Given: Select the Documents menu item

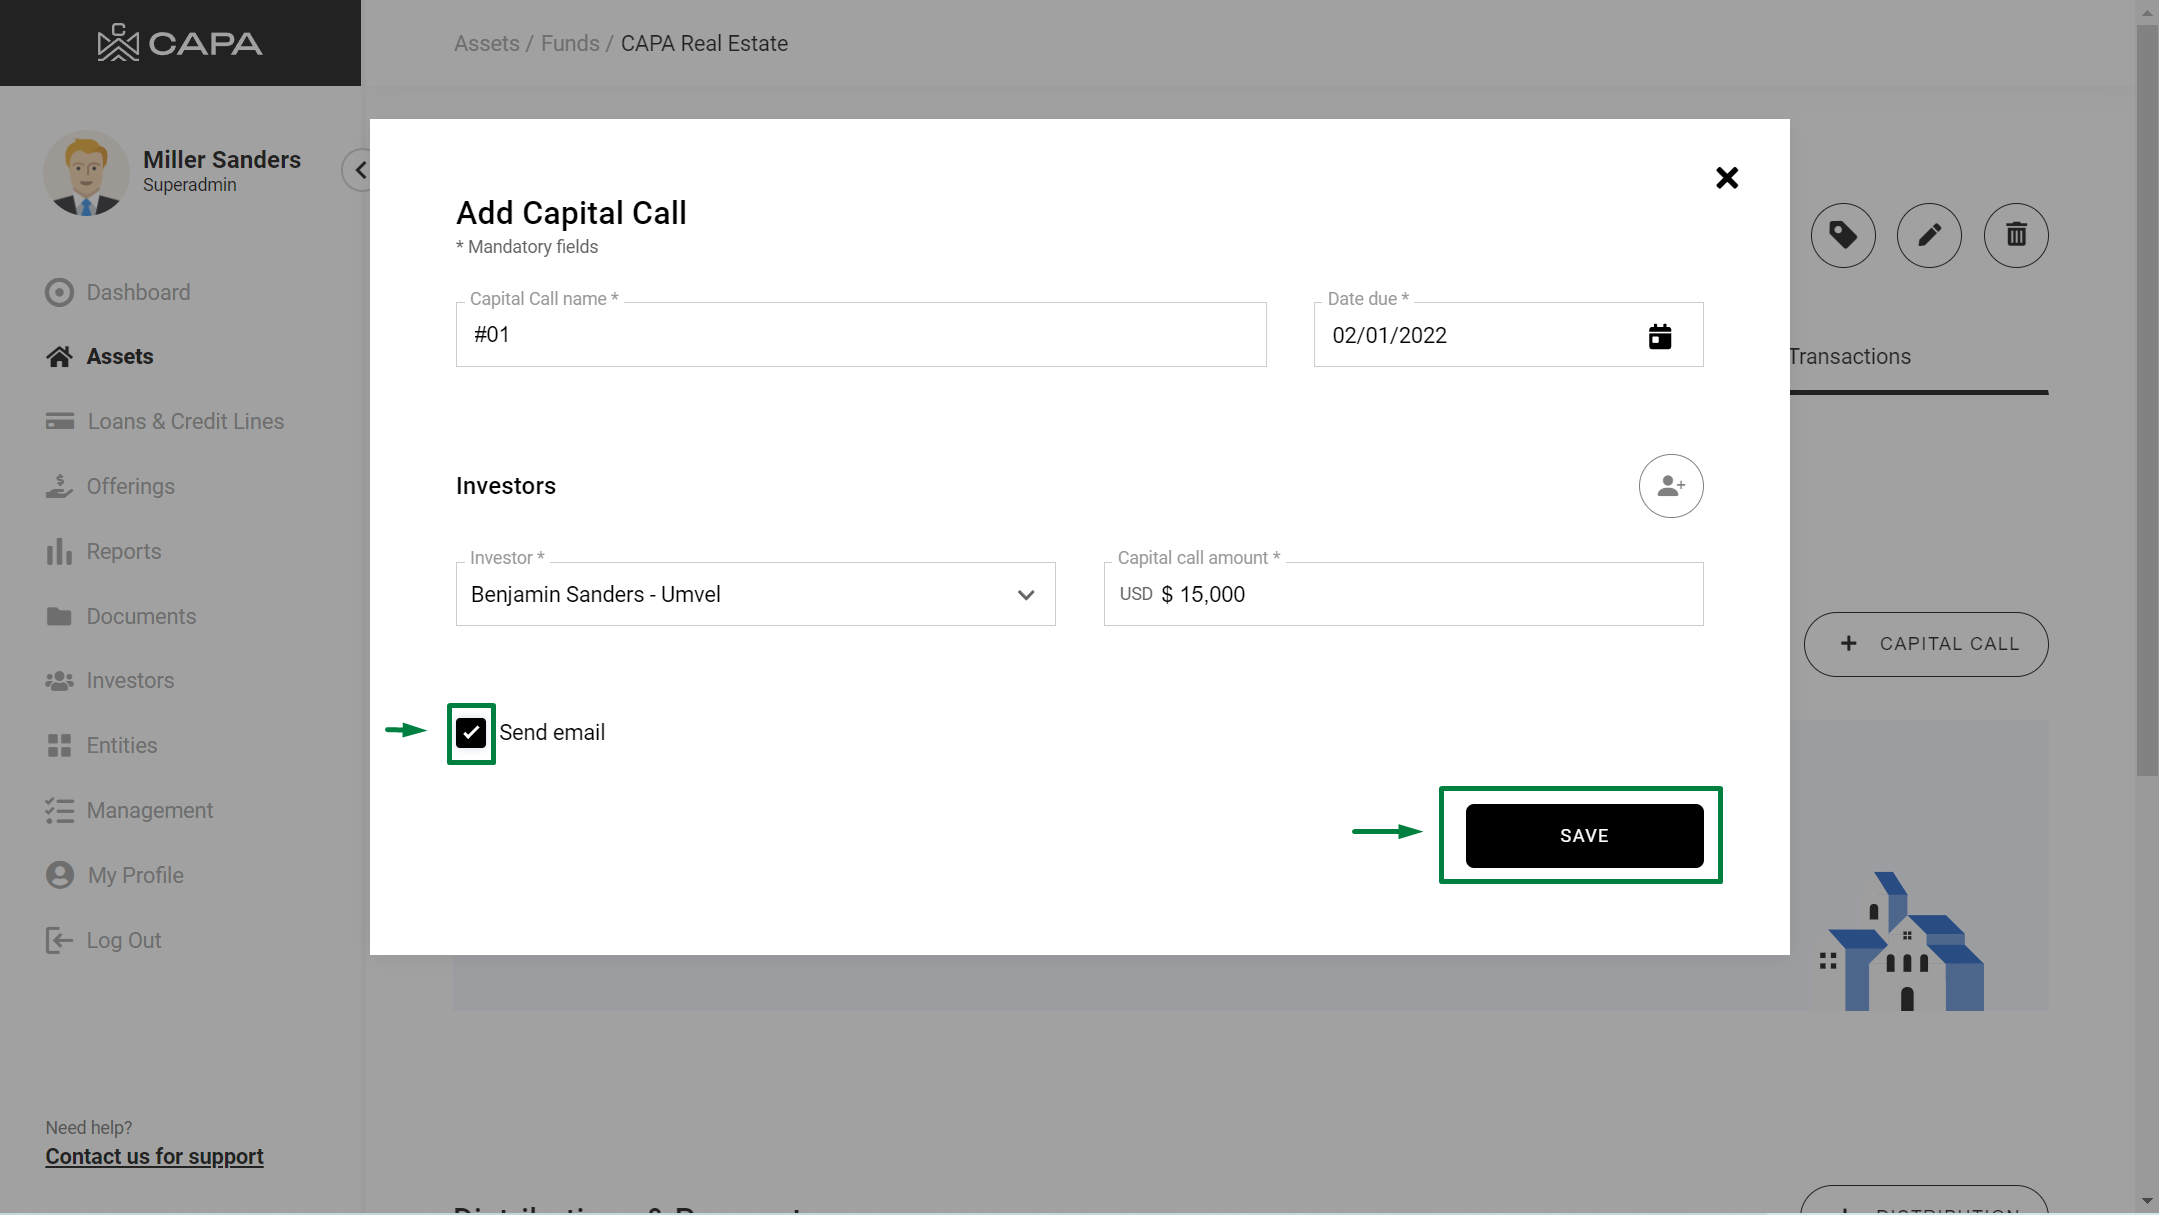Looking at the screenshot, I should [x=141, y=616].
